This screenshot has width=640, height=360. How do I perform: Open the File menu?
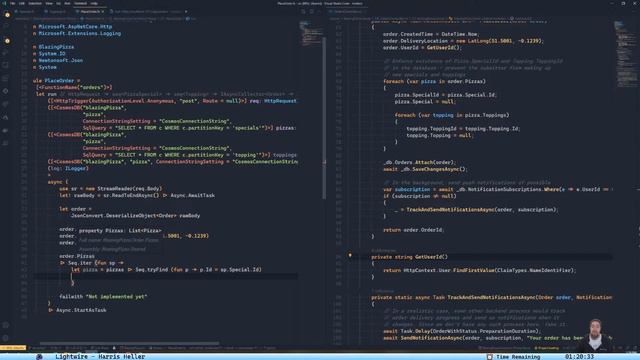point(13,3)
